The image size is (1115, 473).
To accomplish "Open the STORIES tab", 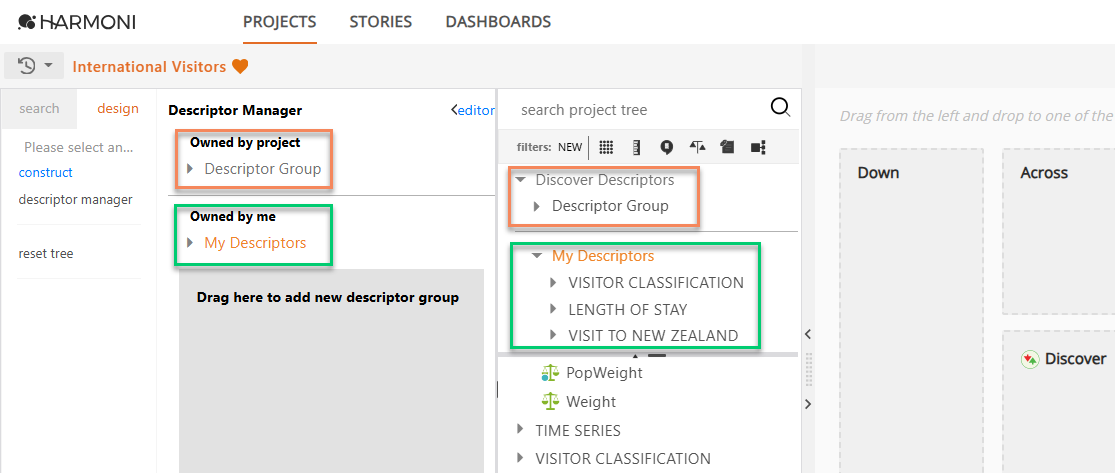I will click(380, 22).
